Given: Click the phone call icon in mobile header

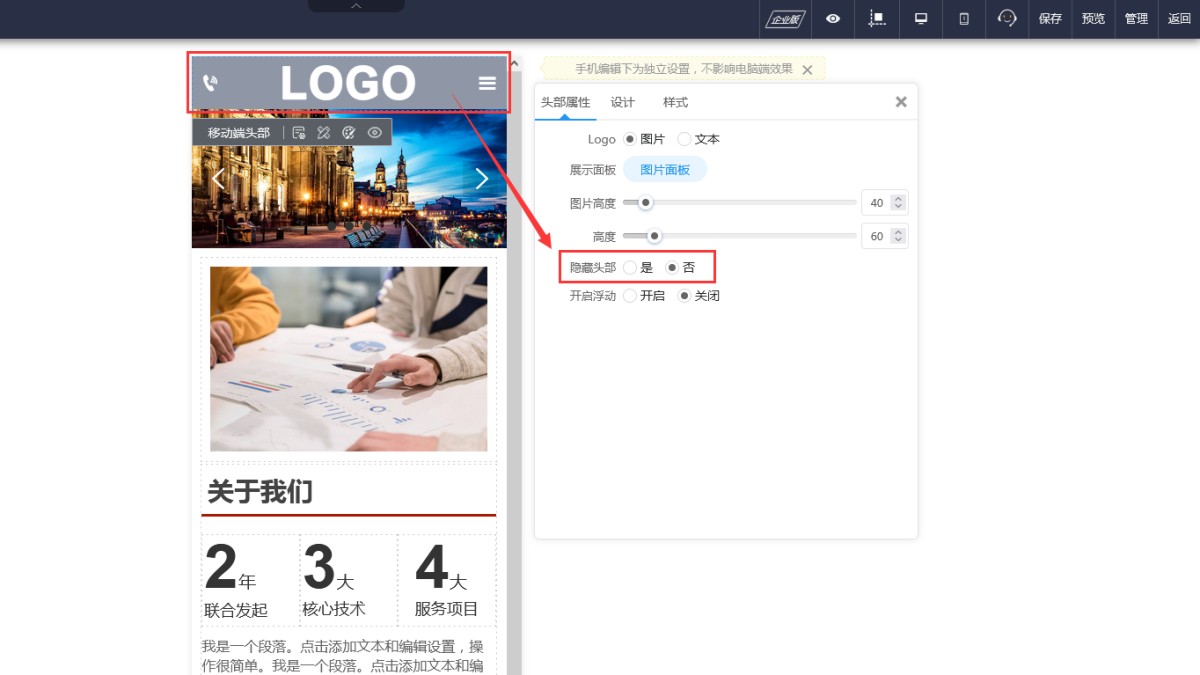Looking at the screenshot, I should (210, 83).
